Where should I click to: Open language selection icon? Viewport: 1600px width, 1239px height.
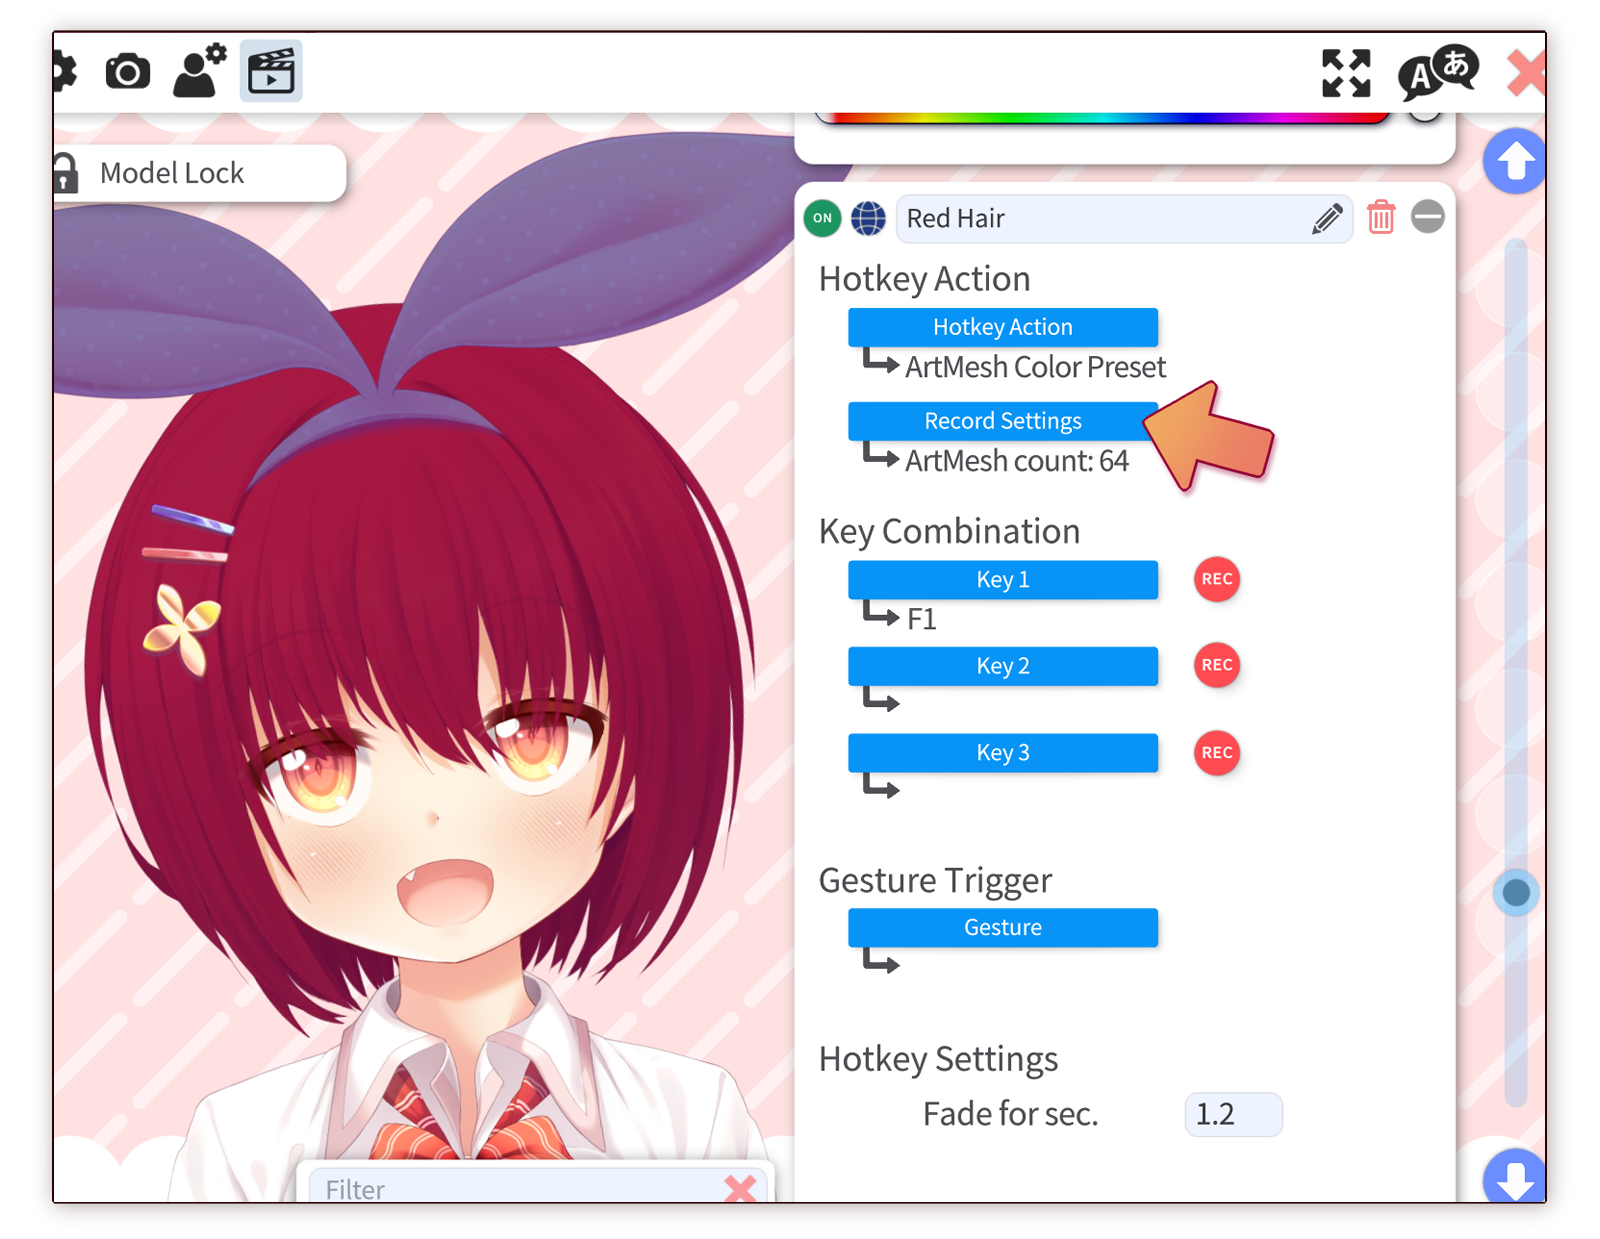(x=1437, y=73)
